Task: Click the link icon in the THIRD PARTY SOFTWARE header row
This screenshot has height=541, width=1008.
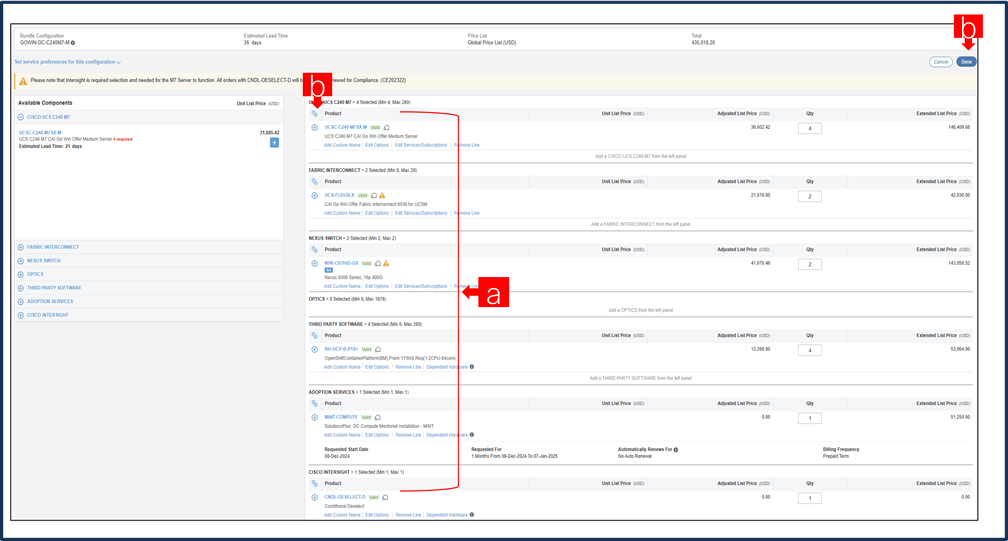Action: coord(314,335)
